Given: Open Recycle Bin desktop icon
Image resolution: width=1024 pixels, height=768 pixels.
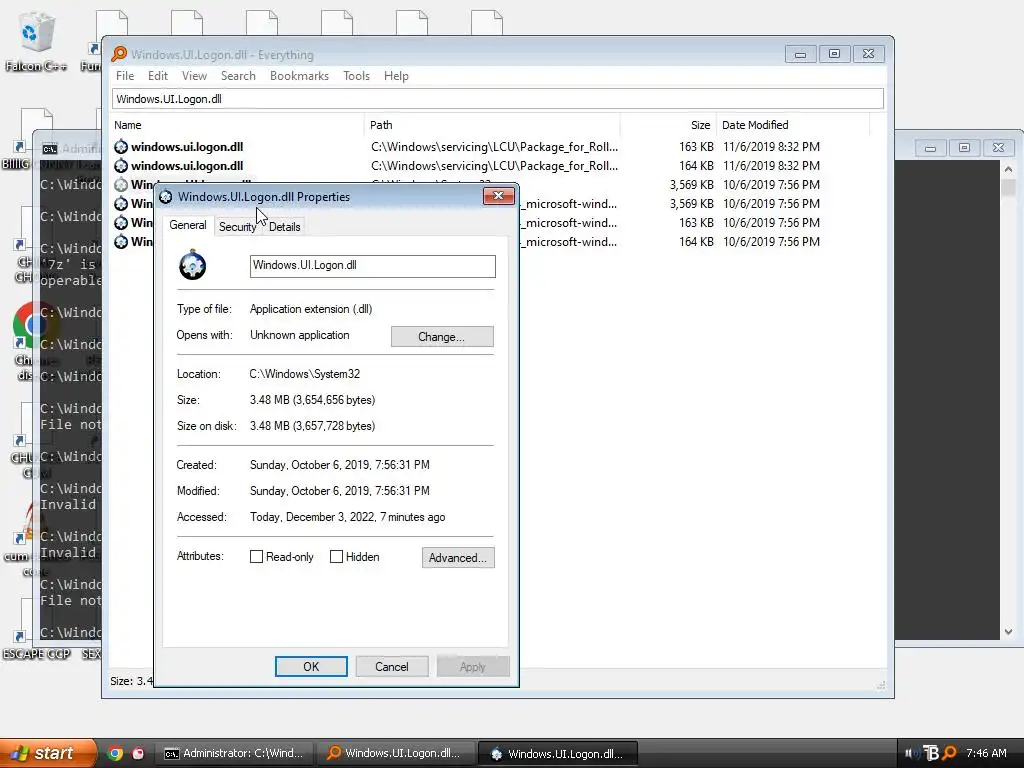Looking at the screenshot, I should [x=36, y=33].
